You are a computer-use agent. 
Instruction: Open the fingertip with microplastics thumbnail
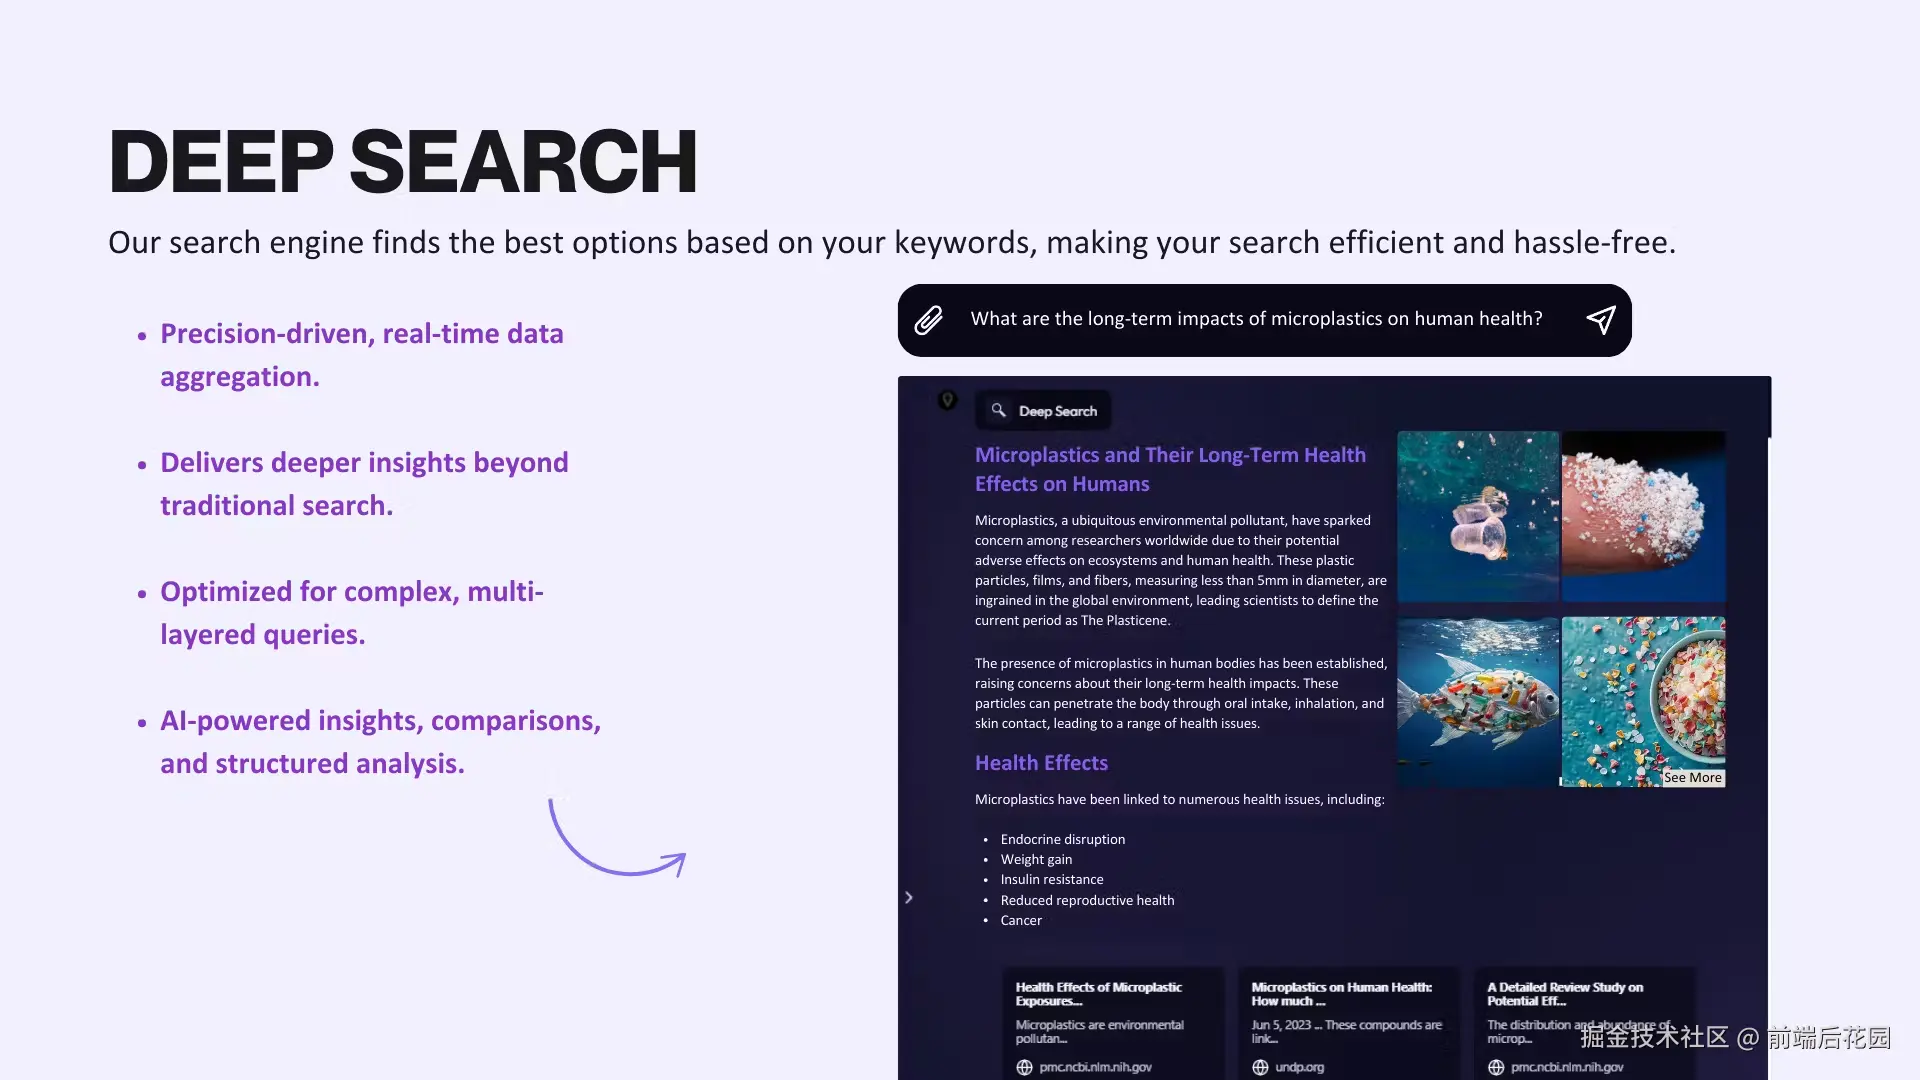pyautogui.click(x=1643, y=516)
